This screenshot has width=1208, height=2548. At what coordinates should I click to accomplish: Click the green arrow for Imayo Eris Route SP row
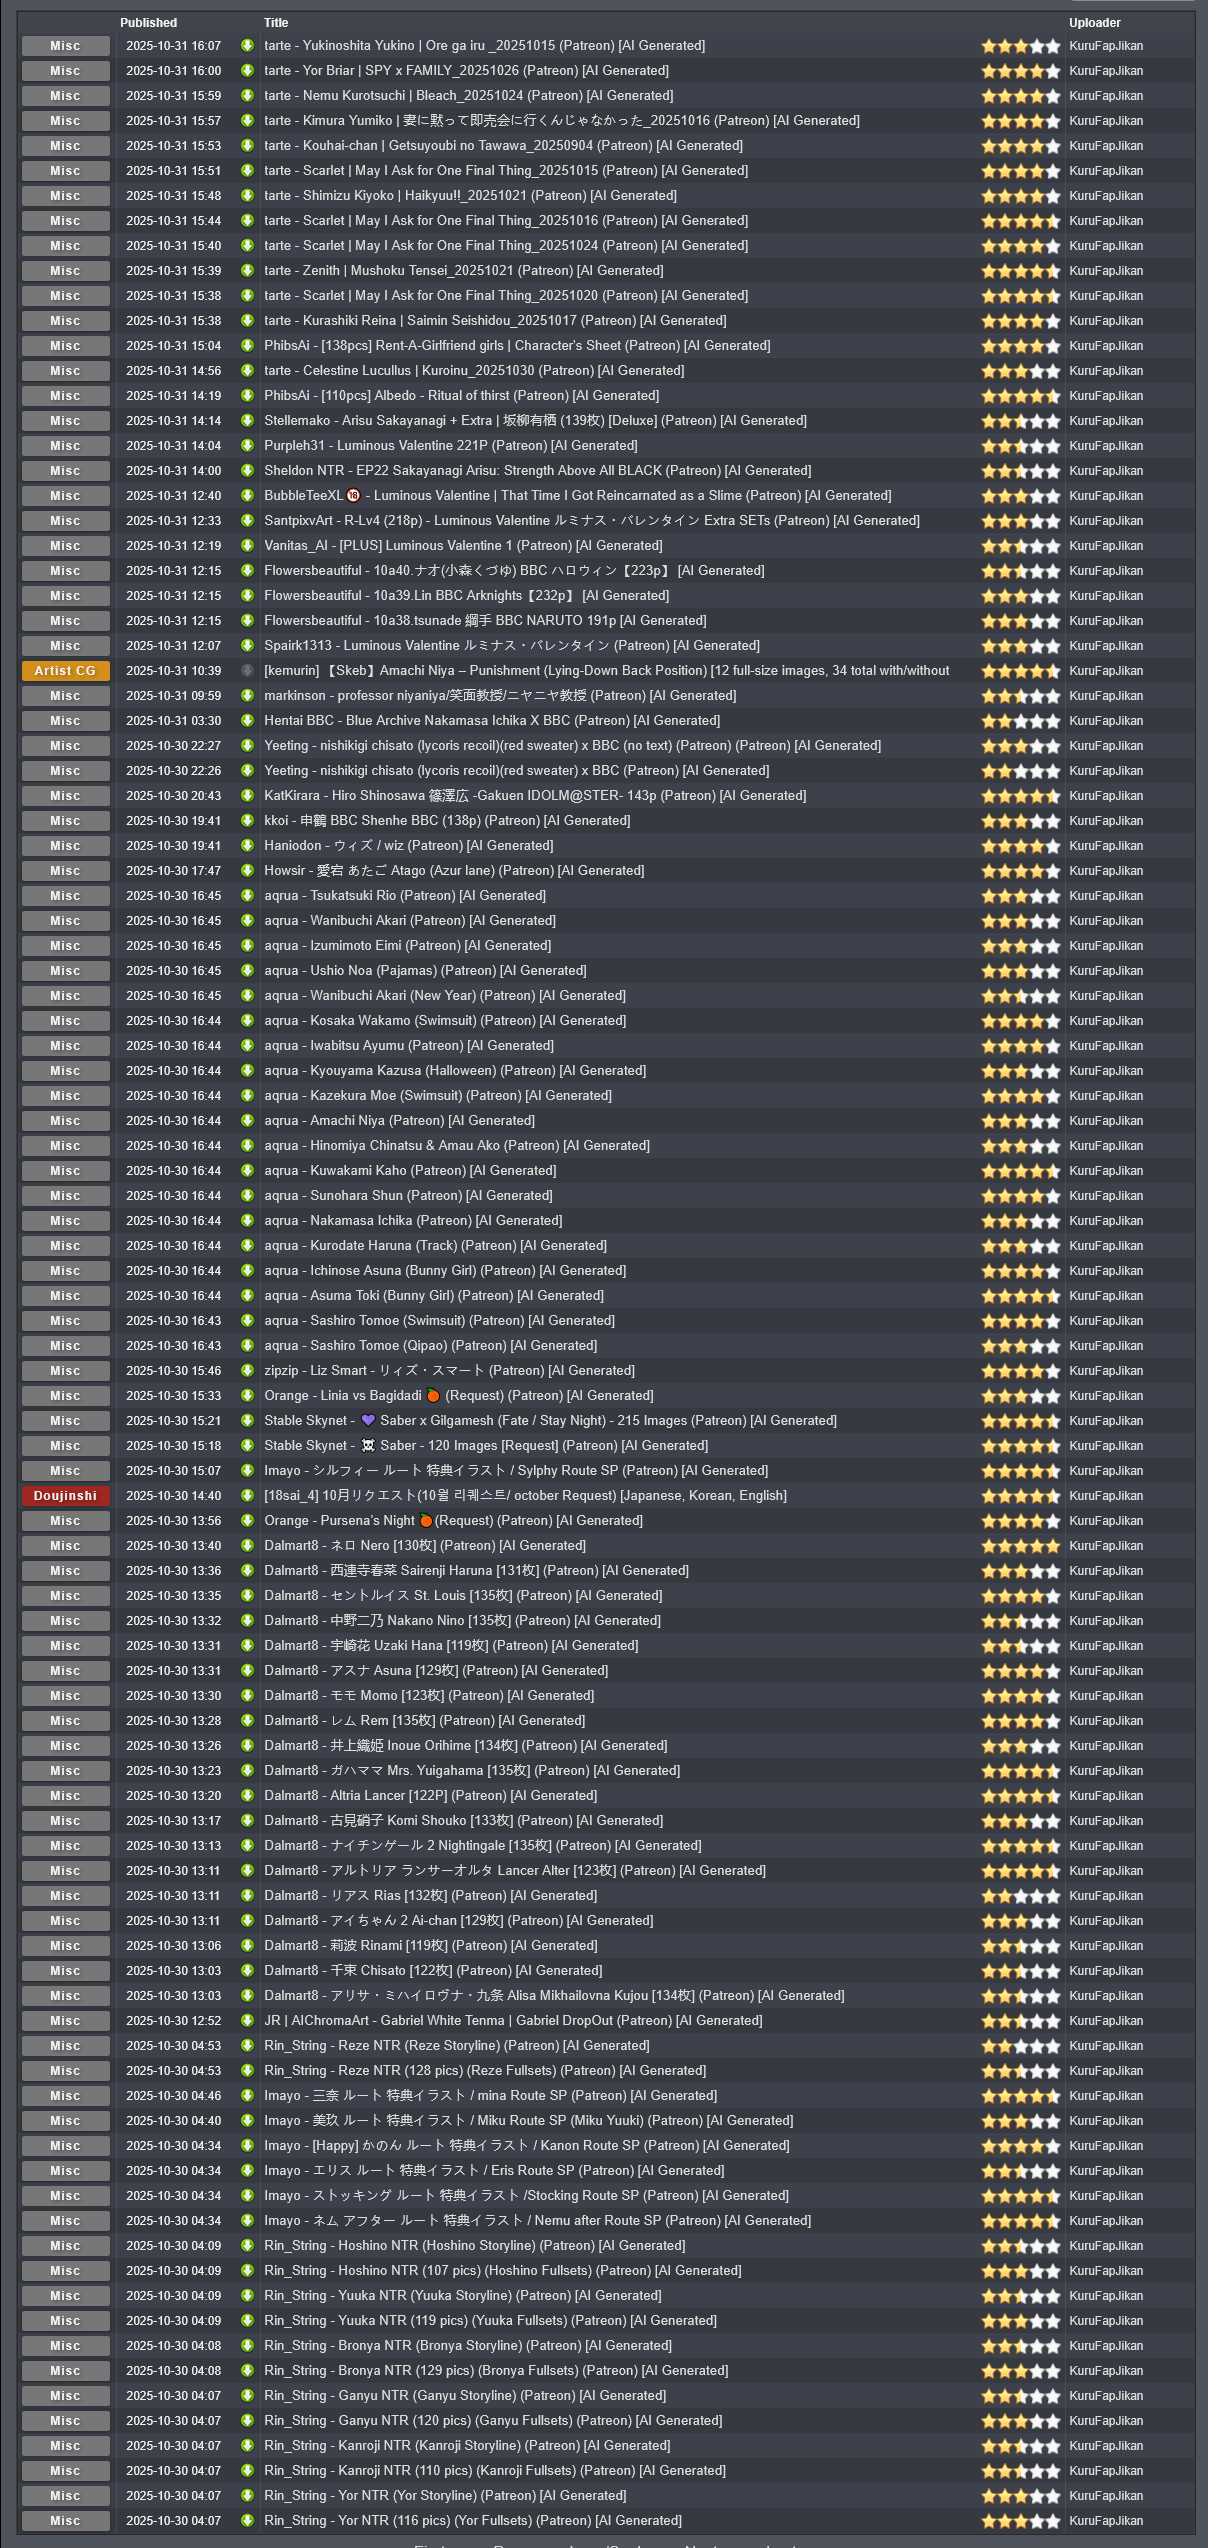[247, 2171]
